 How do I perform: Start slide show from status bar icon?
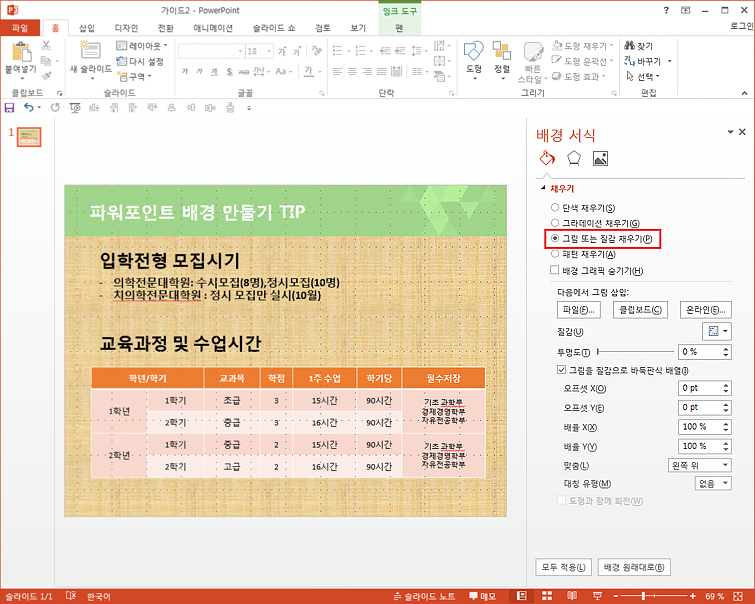coord(597,596)
